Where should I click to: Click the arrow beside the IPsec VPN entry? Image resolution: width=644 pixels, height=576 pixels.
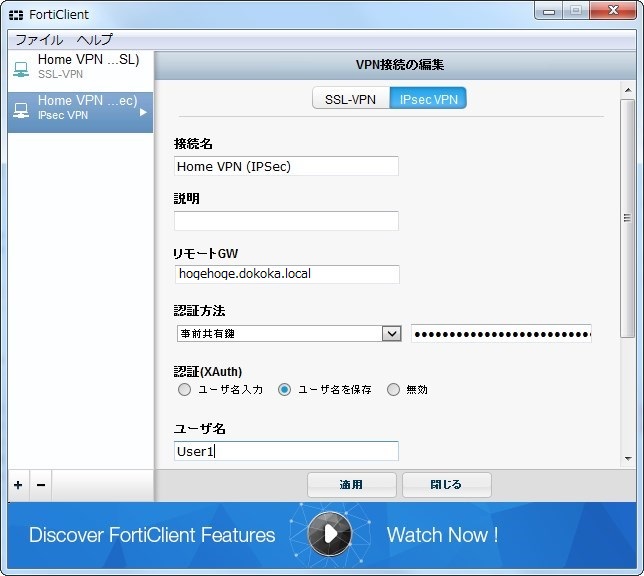pyautogui.click(x=143, y=112)
